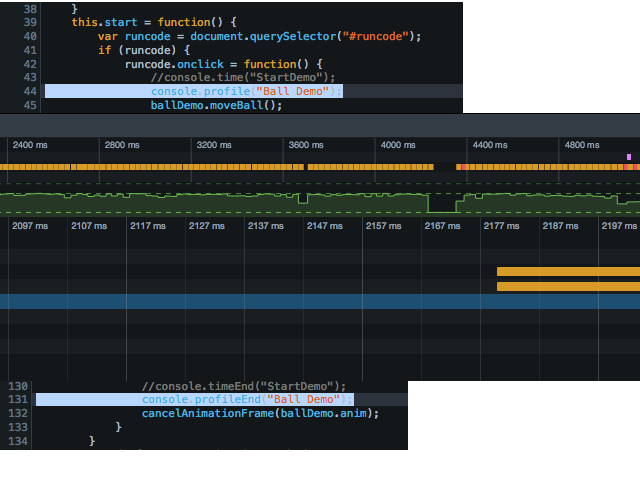The width and height of the screenshot is (640, 500).
Task: Click the 4800 ms overview ruler mark
Action: pos(581,145)
